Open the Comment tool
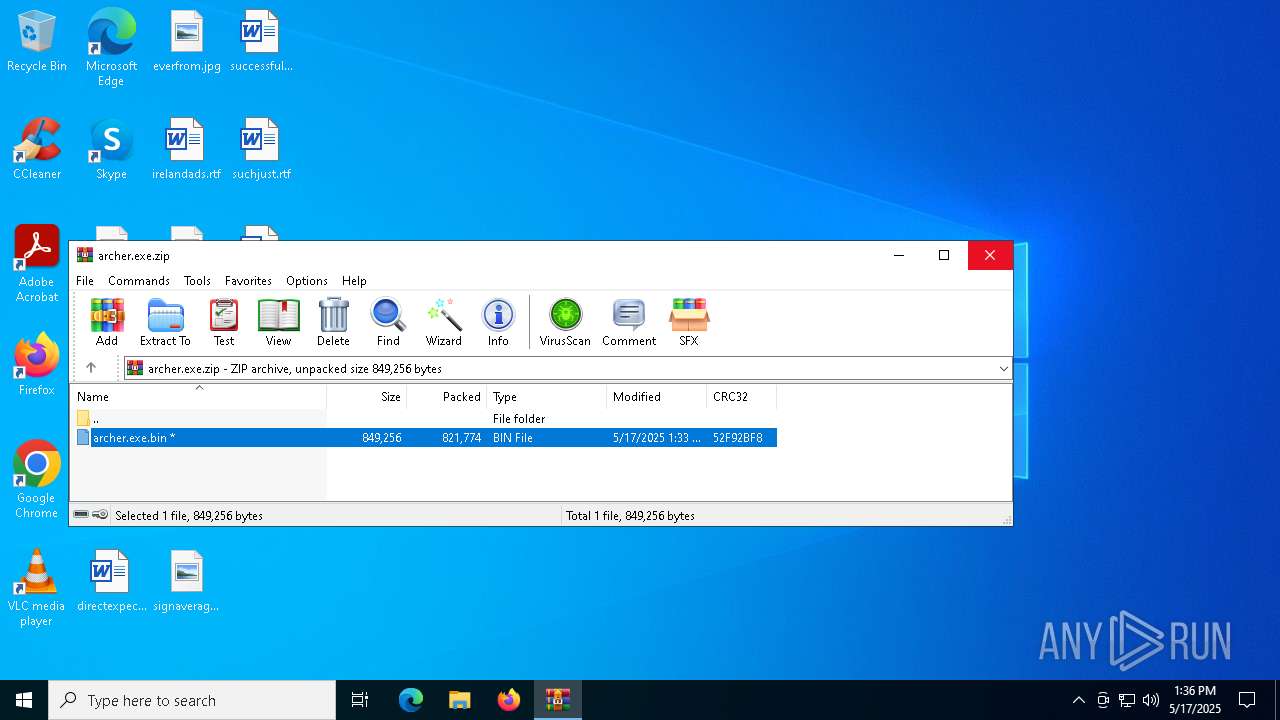The width and height of the screenshot is (1280, 720). click(629, 322)
